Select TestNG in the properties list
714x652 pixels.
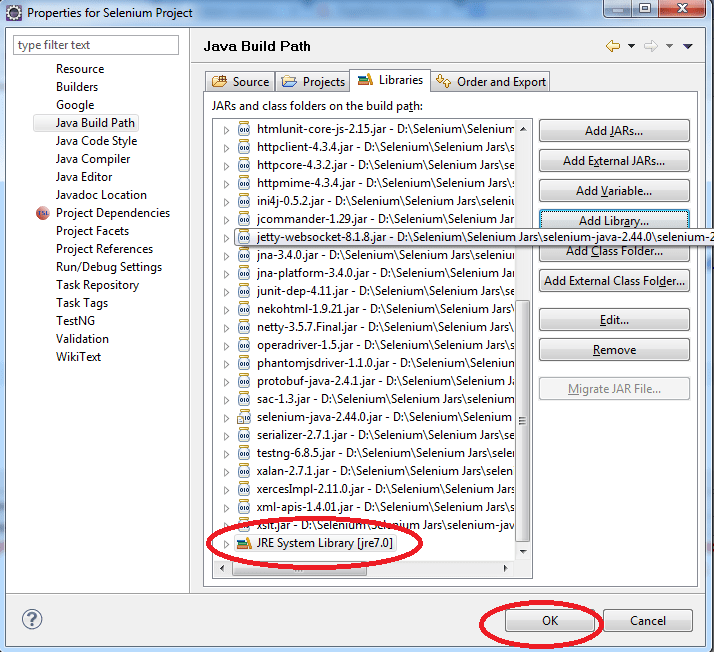(x=76, y=321)
